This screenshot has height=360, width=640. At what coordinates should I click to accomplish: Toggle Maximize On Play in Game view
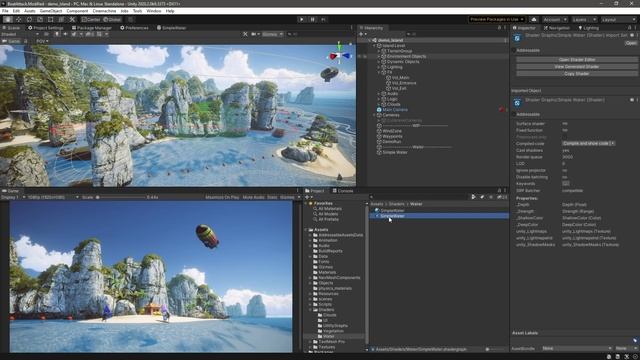[x=222, y=197]
